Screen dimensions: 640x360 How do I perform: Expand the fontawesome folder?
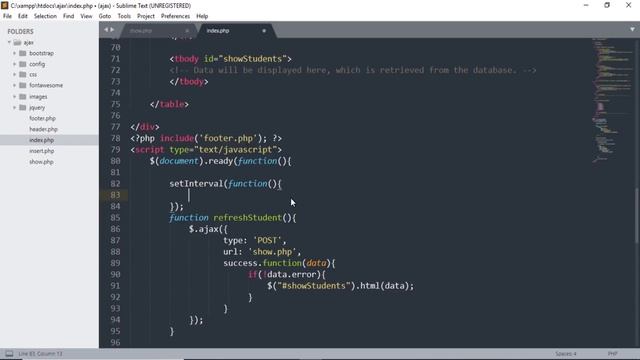(15, 85)
